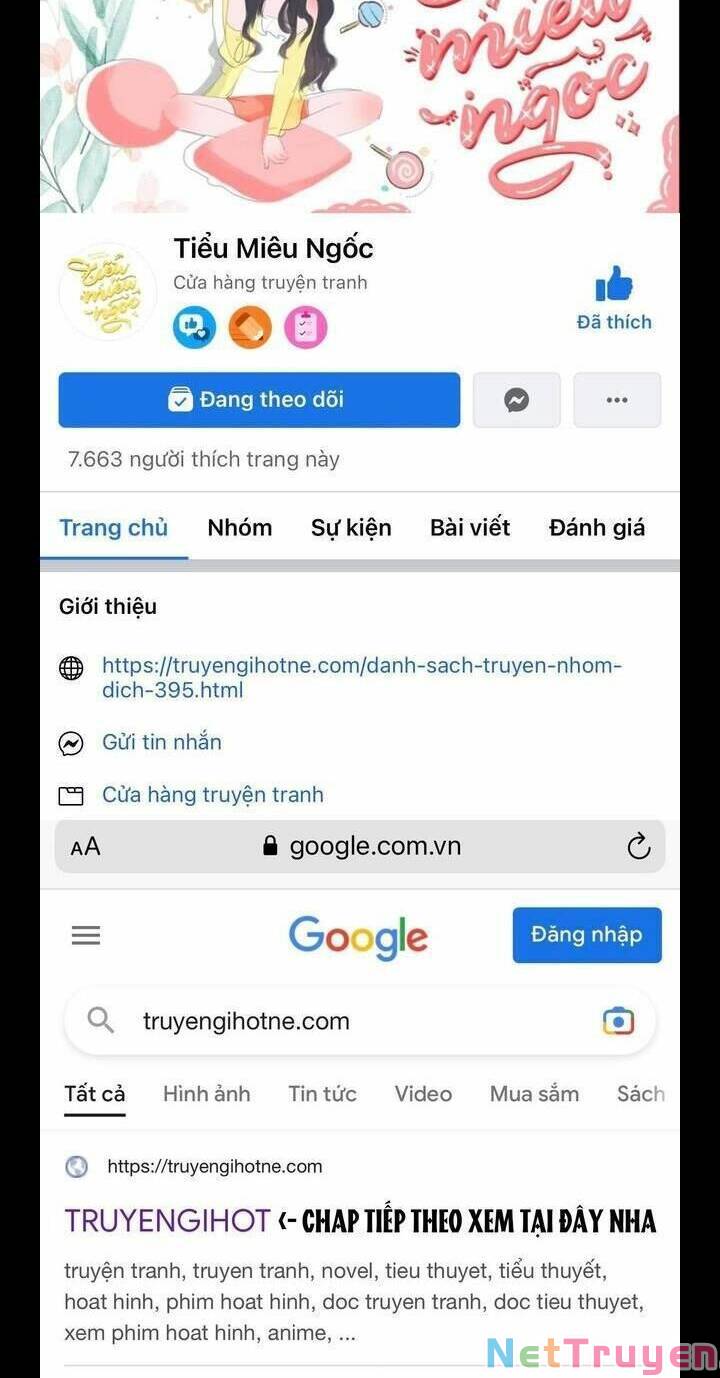Image resolution: width=720 pixels, height=1378 pixels.
Task: Click the Đăng nhập button
Action: 587,935
